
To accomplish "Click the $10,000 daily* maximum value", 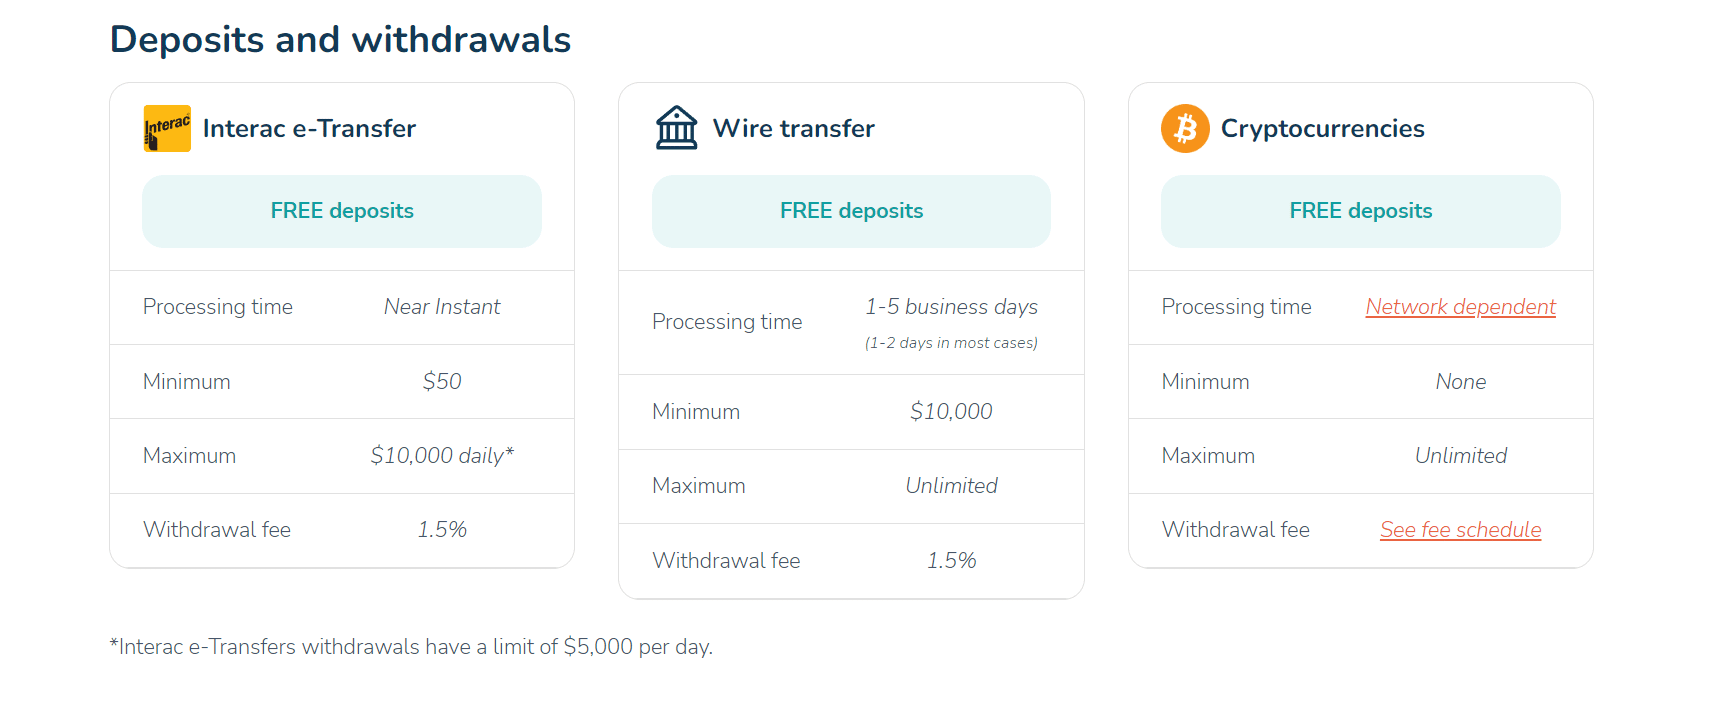I will coord(442,456).
